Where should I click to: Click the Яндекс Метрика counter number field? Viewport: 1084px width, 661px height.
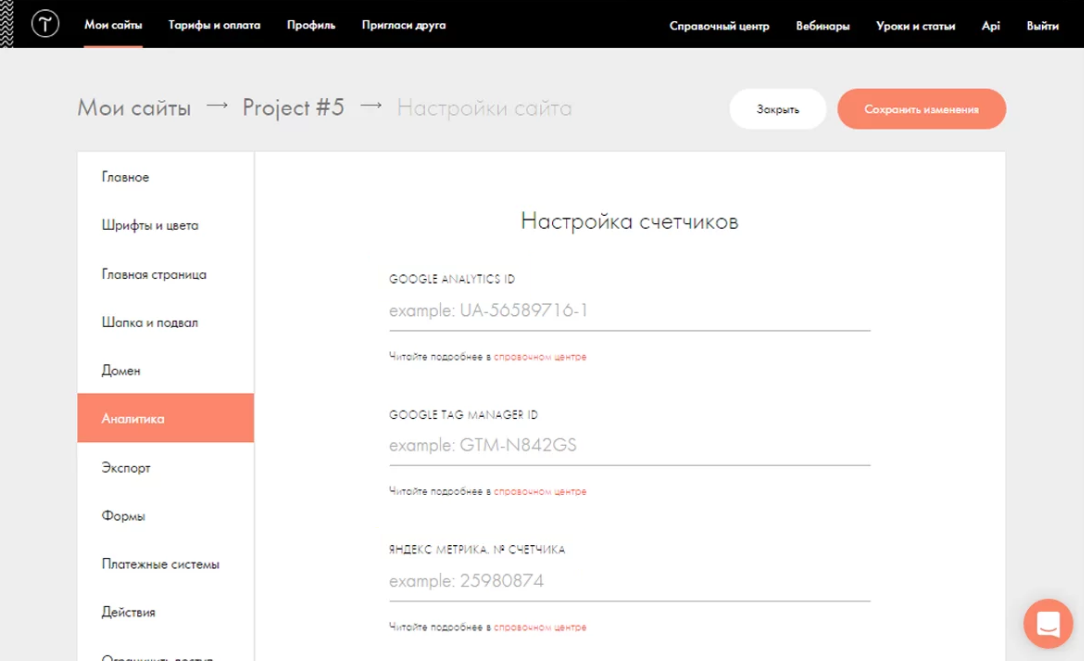click(x=629, y=581)
